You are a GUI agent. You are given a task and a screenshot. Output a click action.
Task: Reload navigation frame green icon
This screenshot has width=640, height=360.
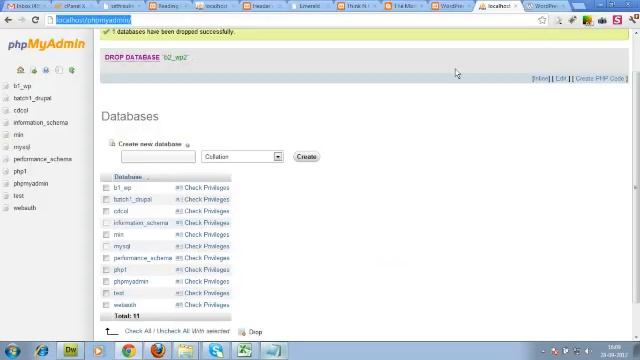(72, 70)
